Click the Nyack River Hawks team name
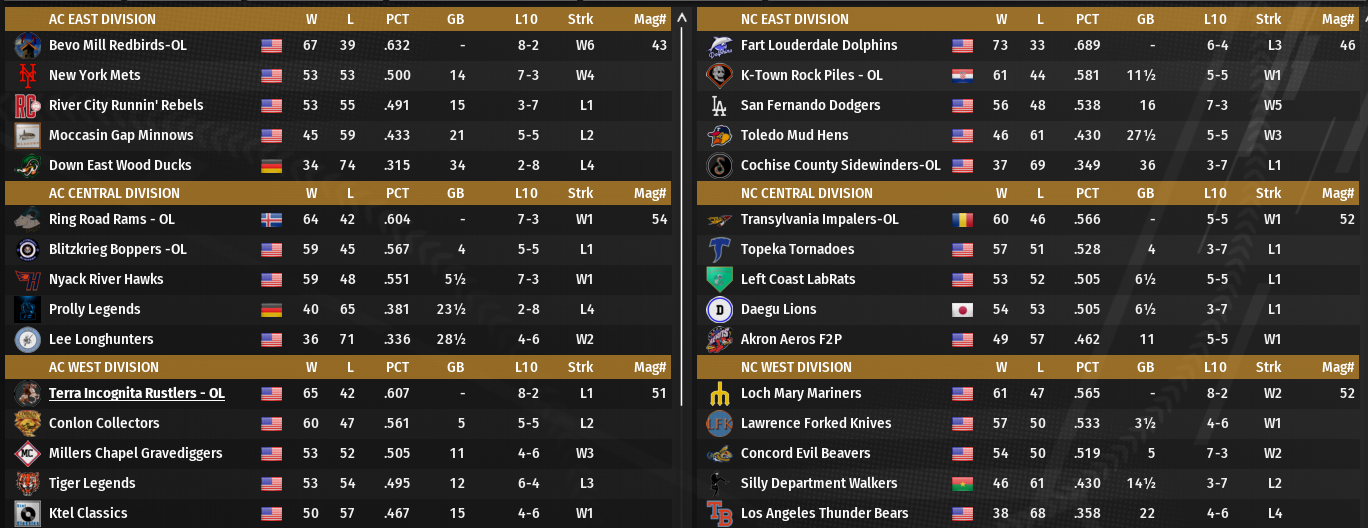 (106, 279)
